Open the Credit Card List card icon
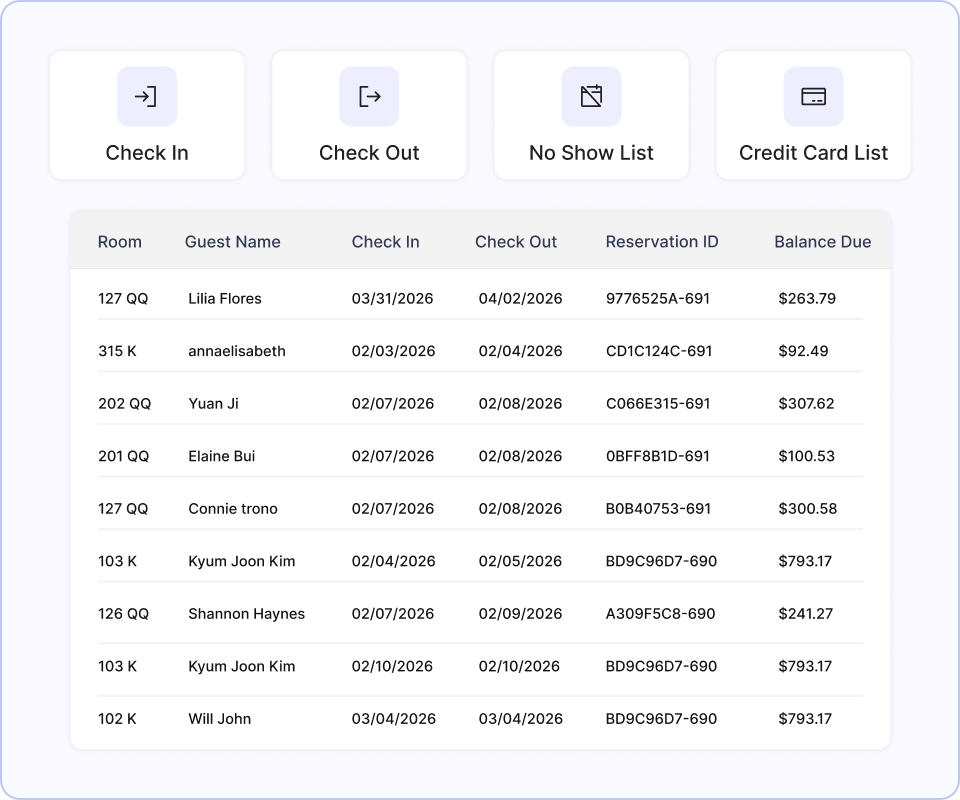 point(814,97)
